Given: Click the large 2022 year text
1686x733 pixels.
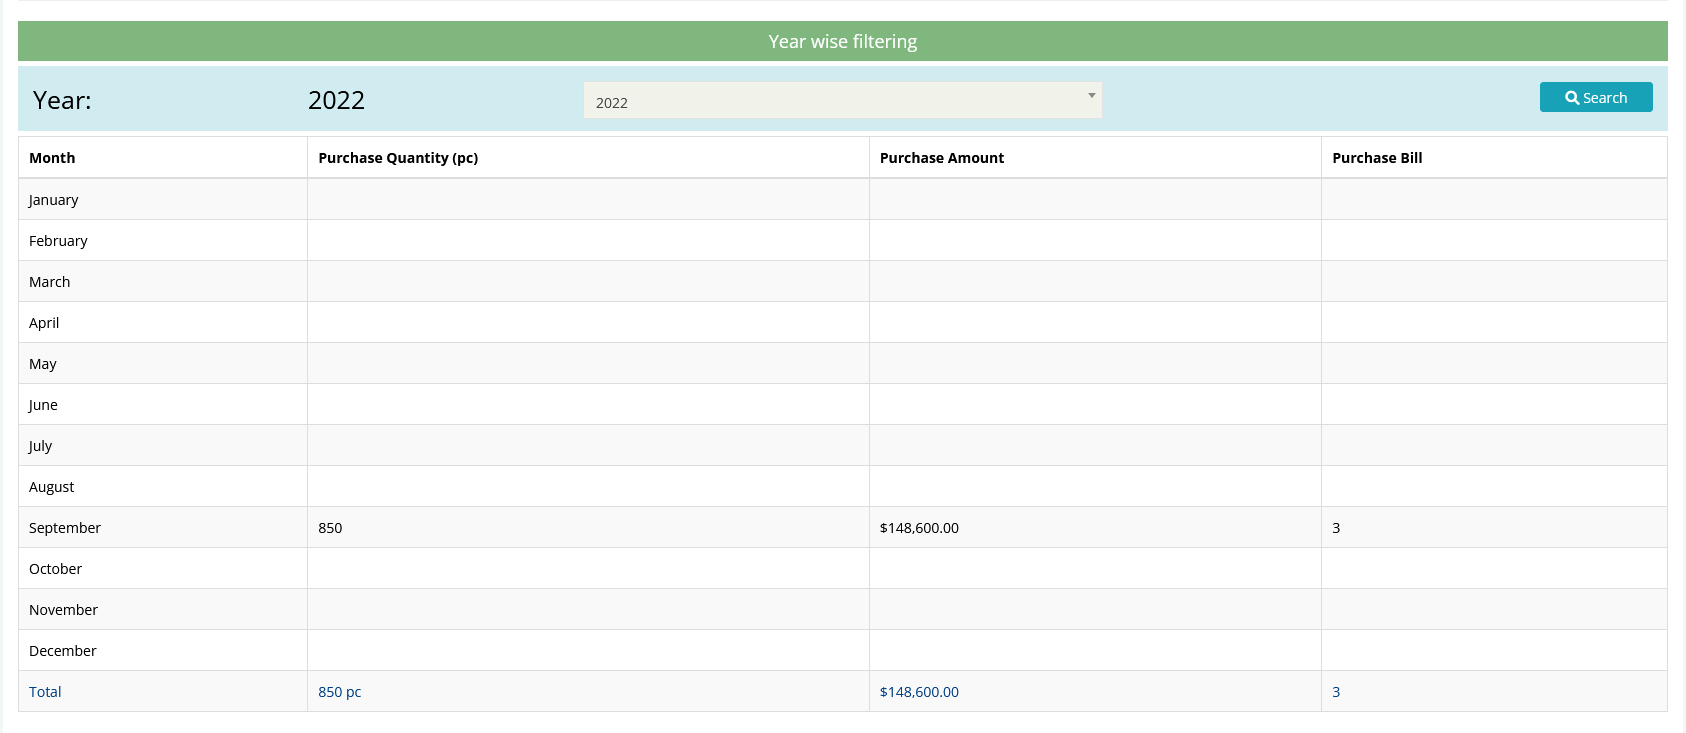Looking at the screenshot, I should pos(336,100).
